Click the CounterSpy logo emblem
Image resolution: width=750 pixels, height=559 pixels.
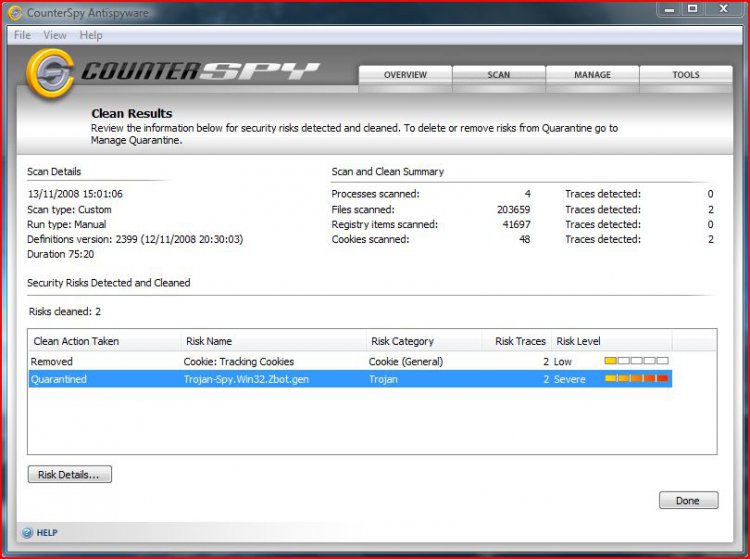point(50,72)
